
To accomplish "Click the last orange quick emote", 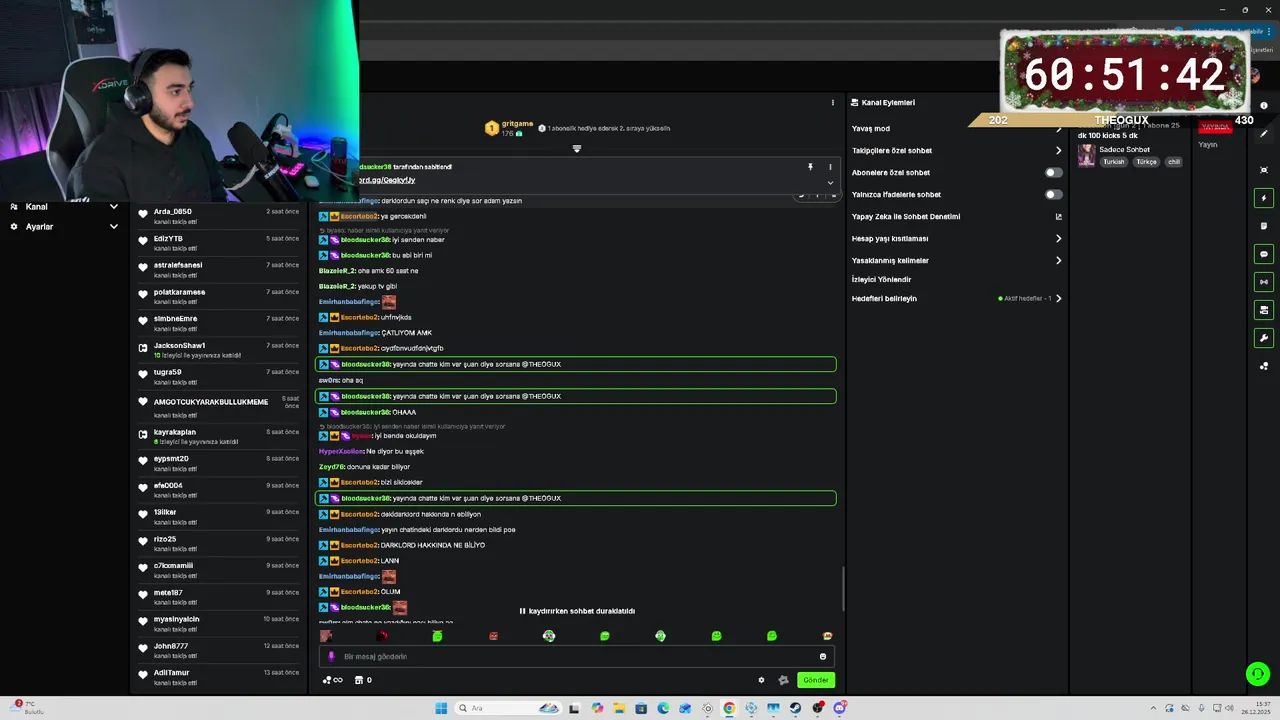I will [827, 636].
